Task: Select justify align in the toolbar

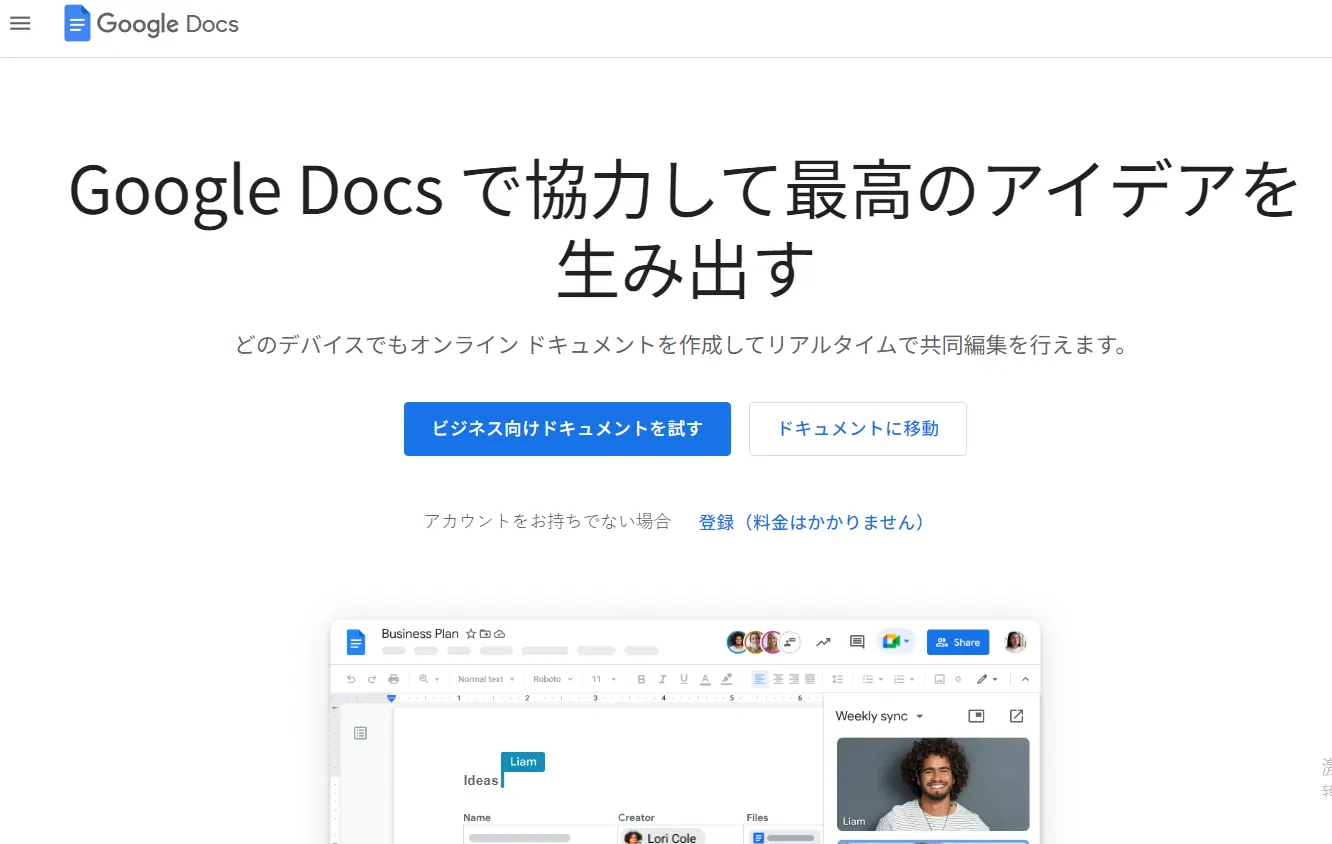Action: [x=810, y=679]
